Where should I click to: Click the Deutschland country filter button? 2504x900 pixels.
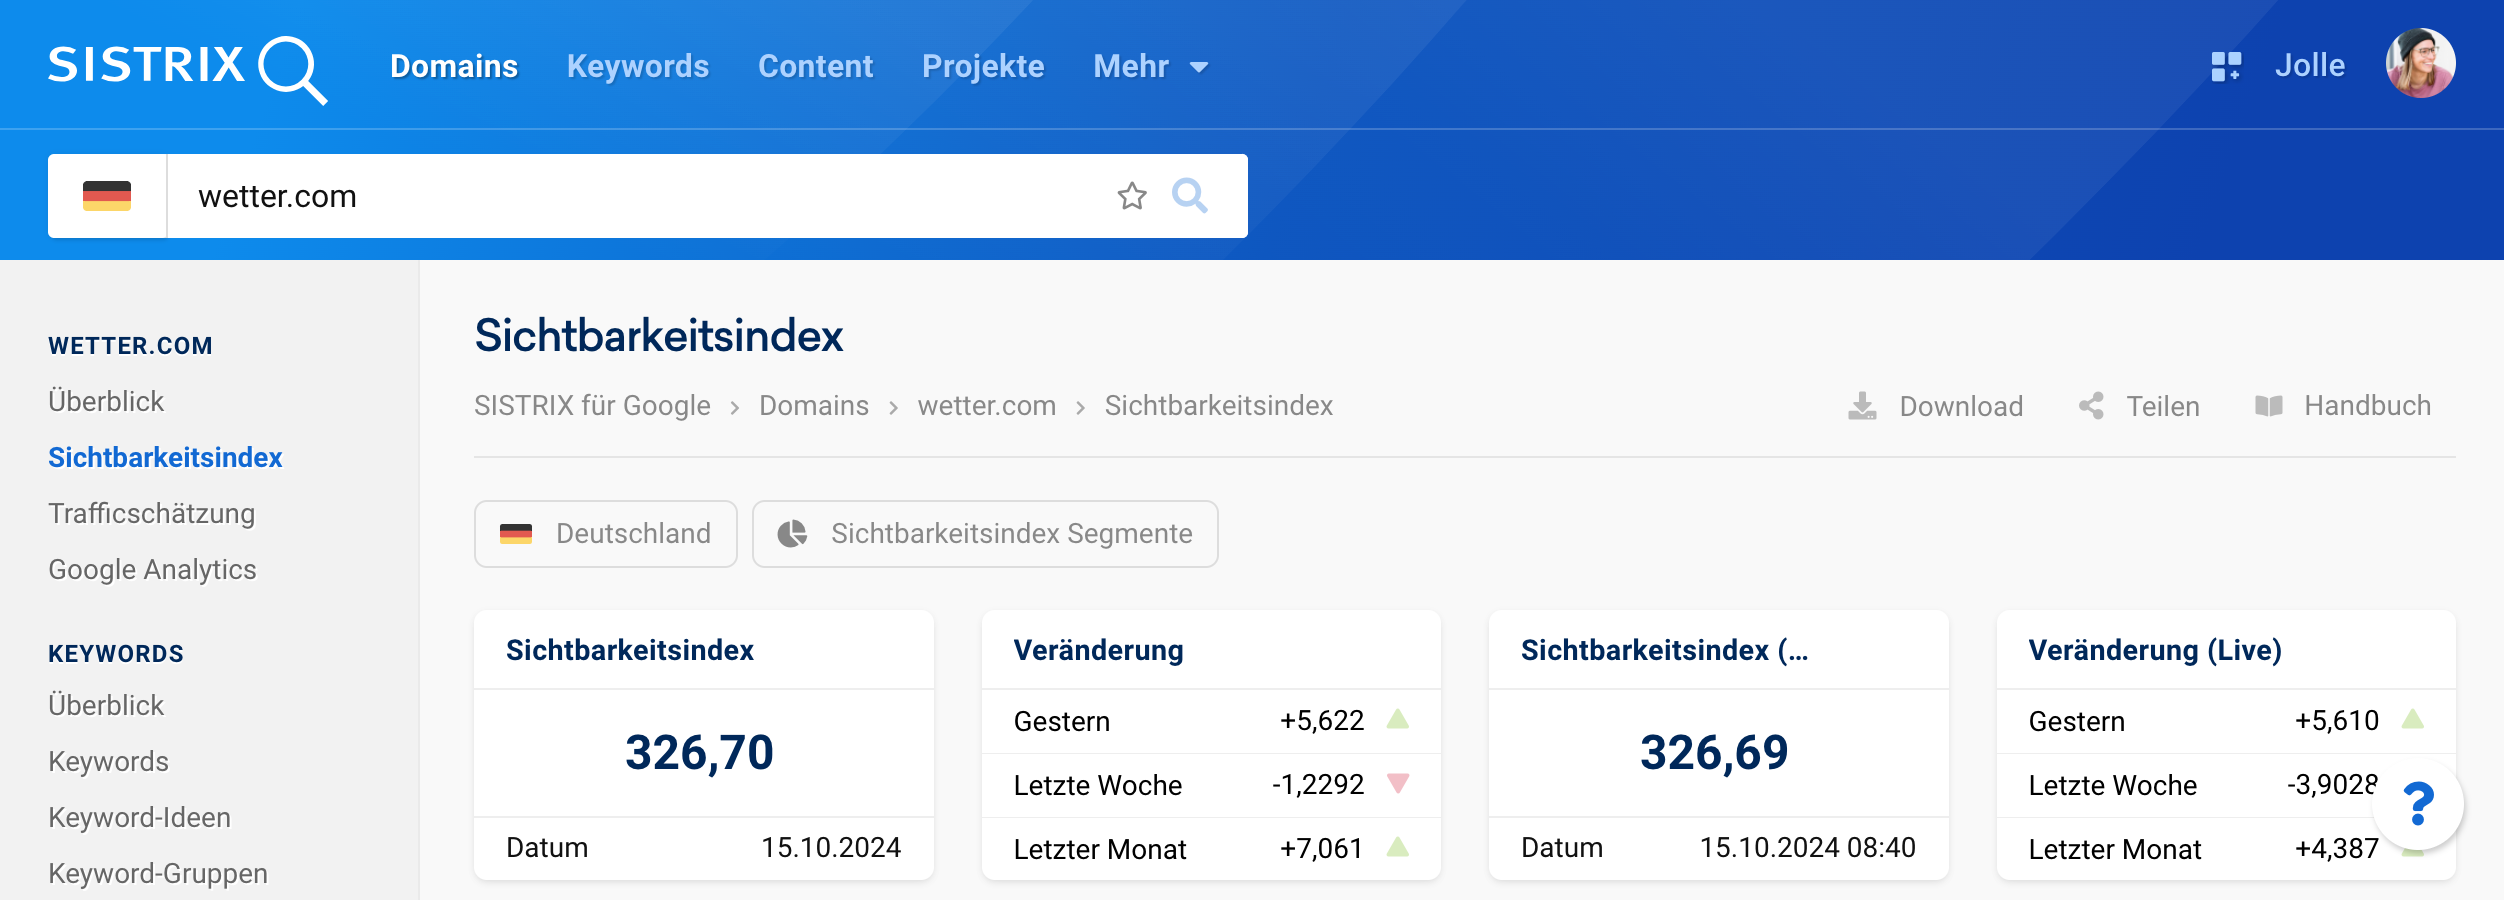(606, 534)
